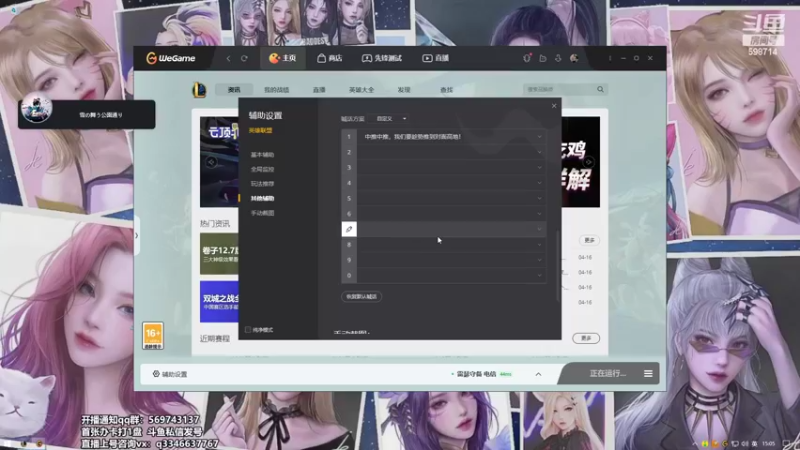Toggle the 纯净模式 checkbox
The image size is (800, 450).
pos(248,330)
